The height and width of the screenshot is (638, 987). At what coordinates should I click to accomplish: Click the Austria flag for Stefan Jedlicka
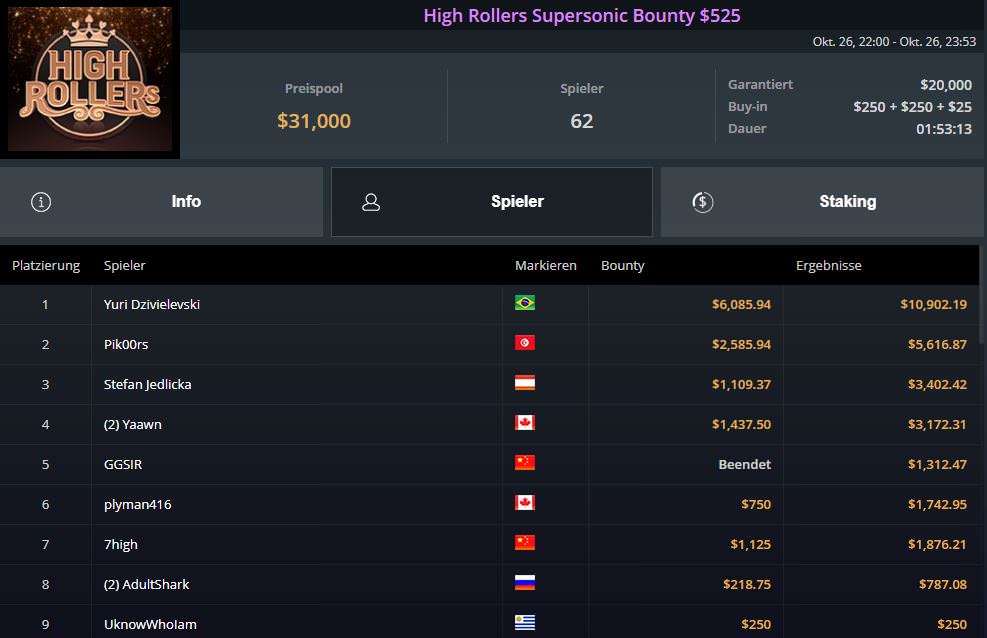point(524,383)
